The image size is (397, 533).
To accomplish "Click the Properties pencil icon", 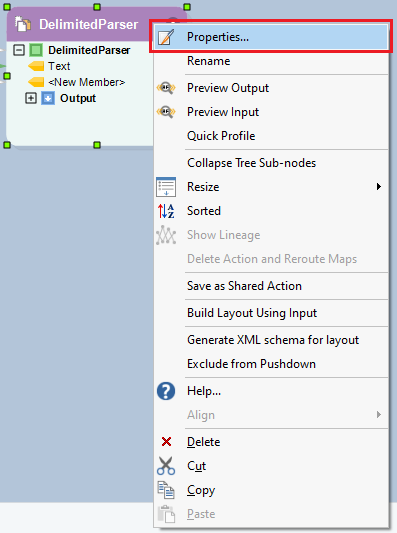I will tap(166, 37).
